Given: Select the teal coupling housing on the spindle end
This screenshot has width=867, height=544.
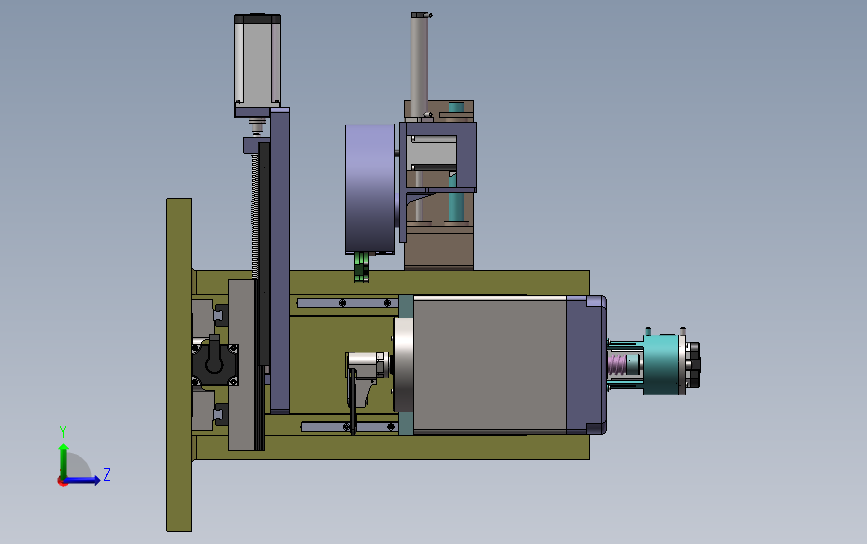Looking at the screenshot, I should [661, 365].
